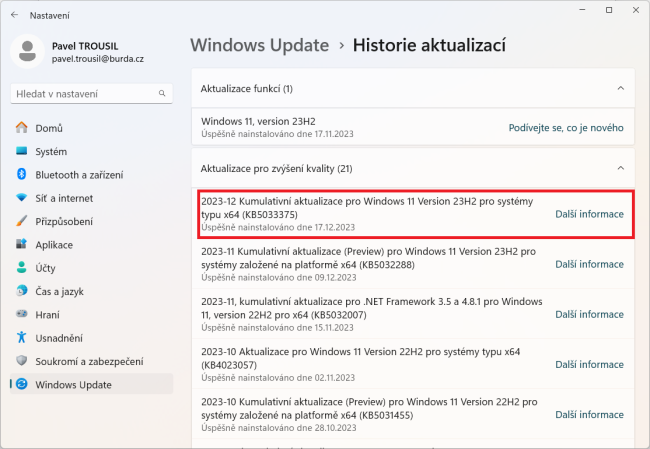Click the Pavel TROUSIL account name
The width and height of the screenshot is (650, 449).
click(85, 46)
